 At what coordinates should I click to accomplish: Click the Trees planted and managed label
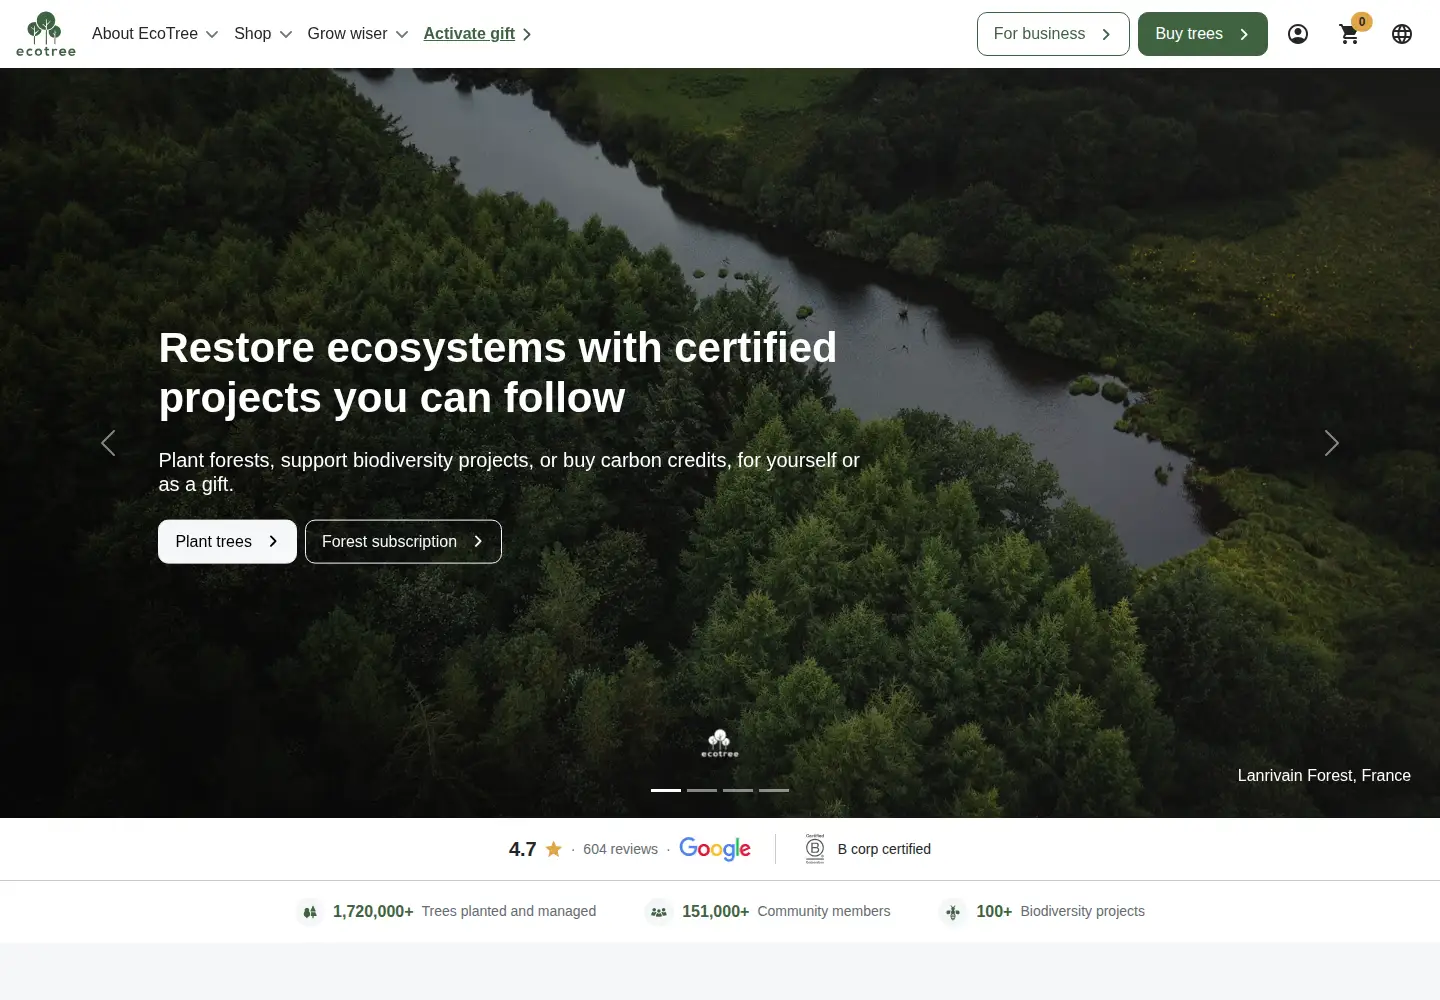(509, 912)
